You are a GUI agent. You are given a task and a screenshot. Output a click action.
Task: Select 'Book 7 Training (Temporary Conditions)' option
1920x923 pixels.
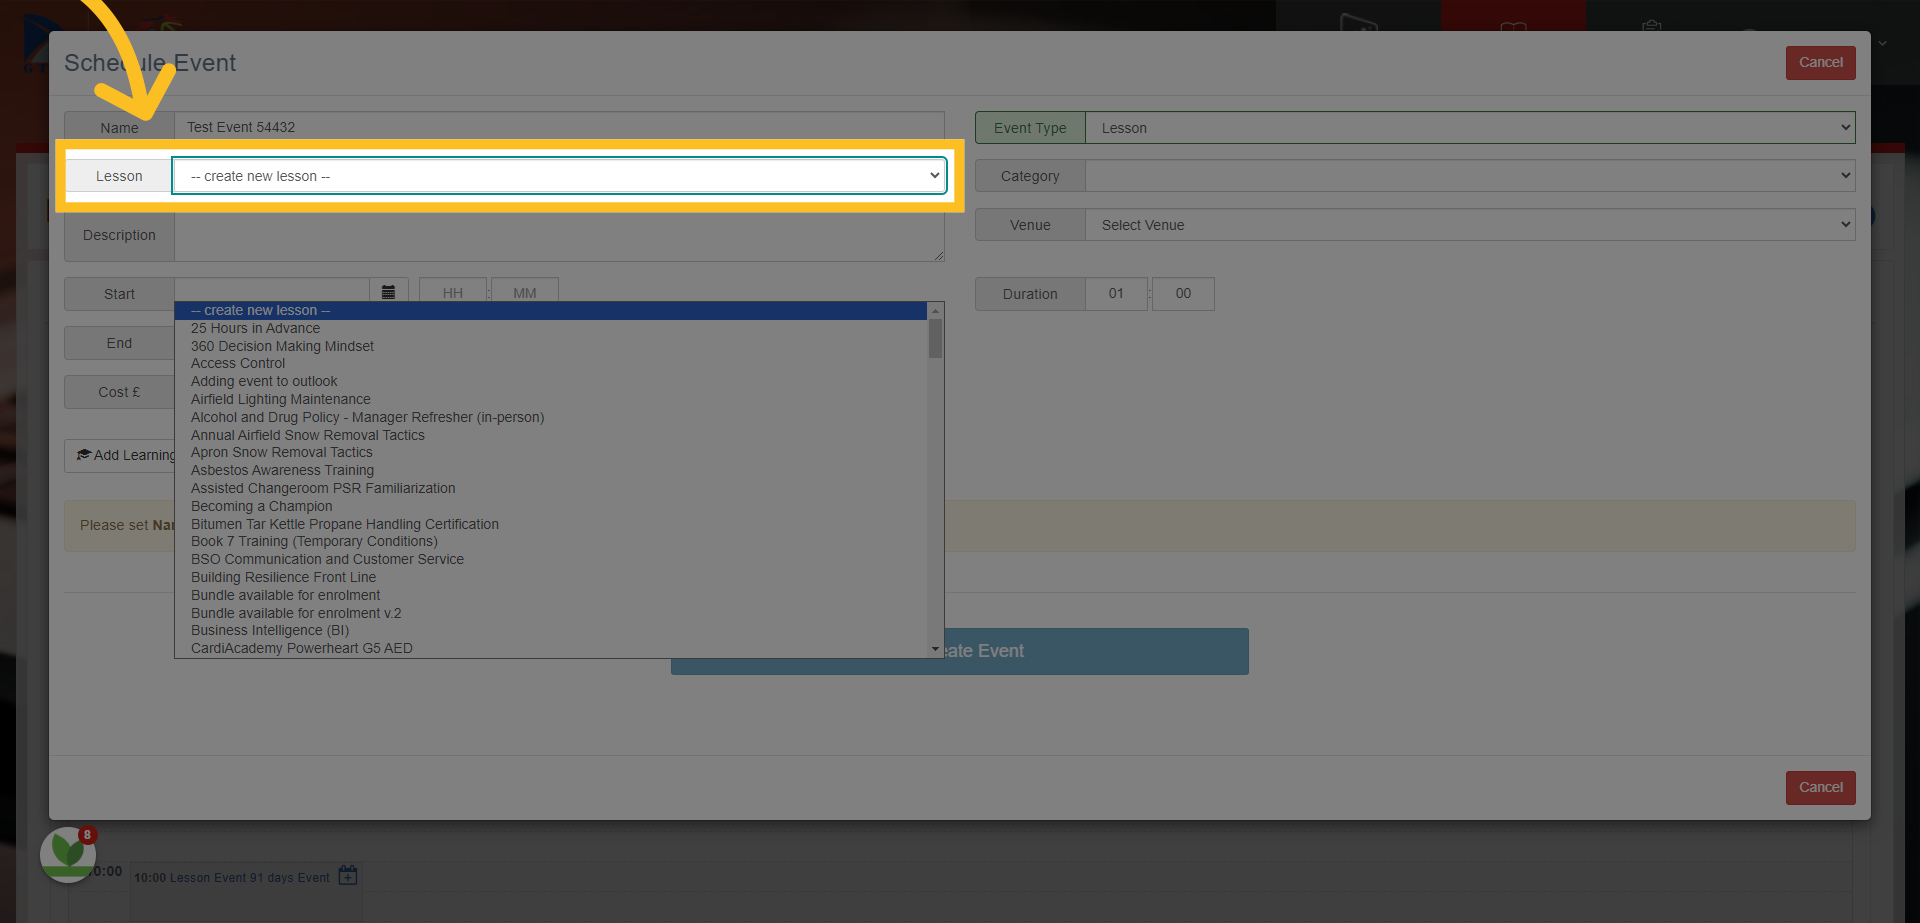click(x=551, y=542)
